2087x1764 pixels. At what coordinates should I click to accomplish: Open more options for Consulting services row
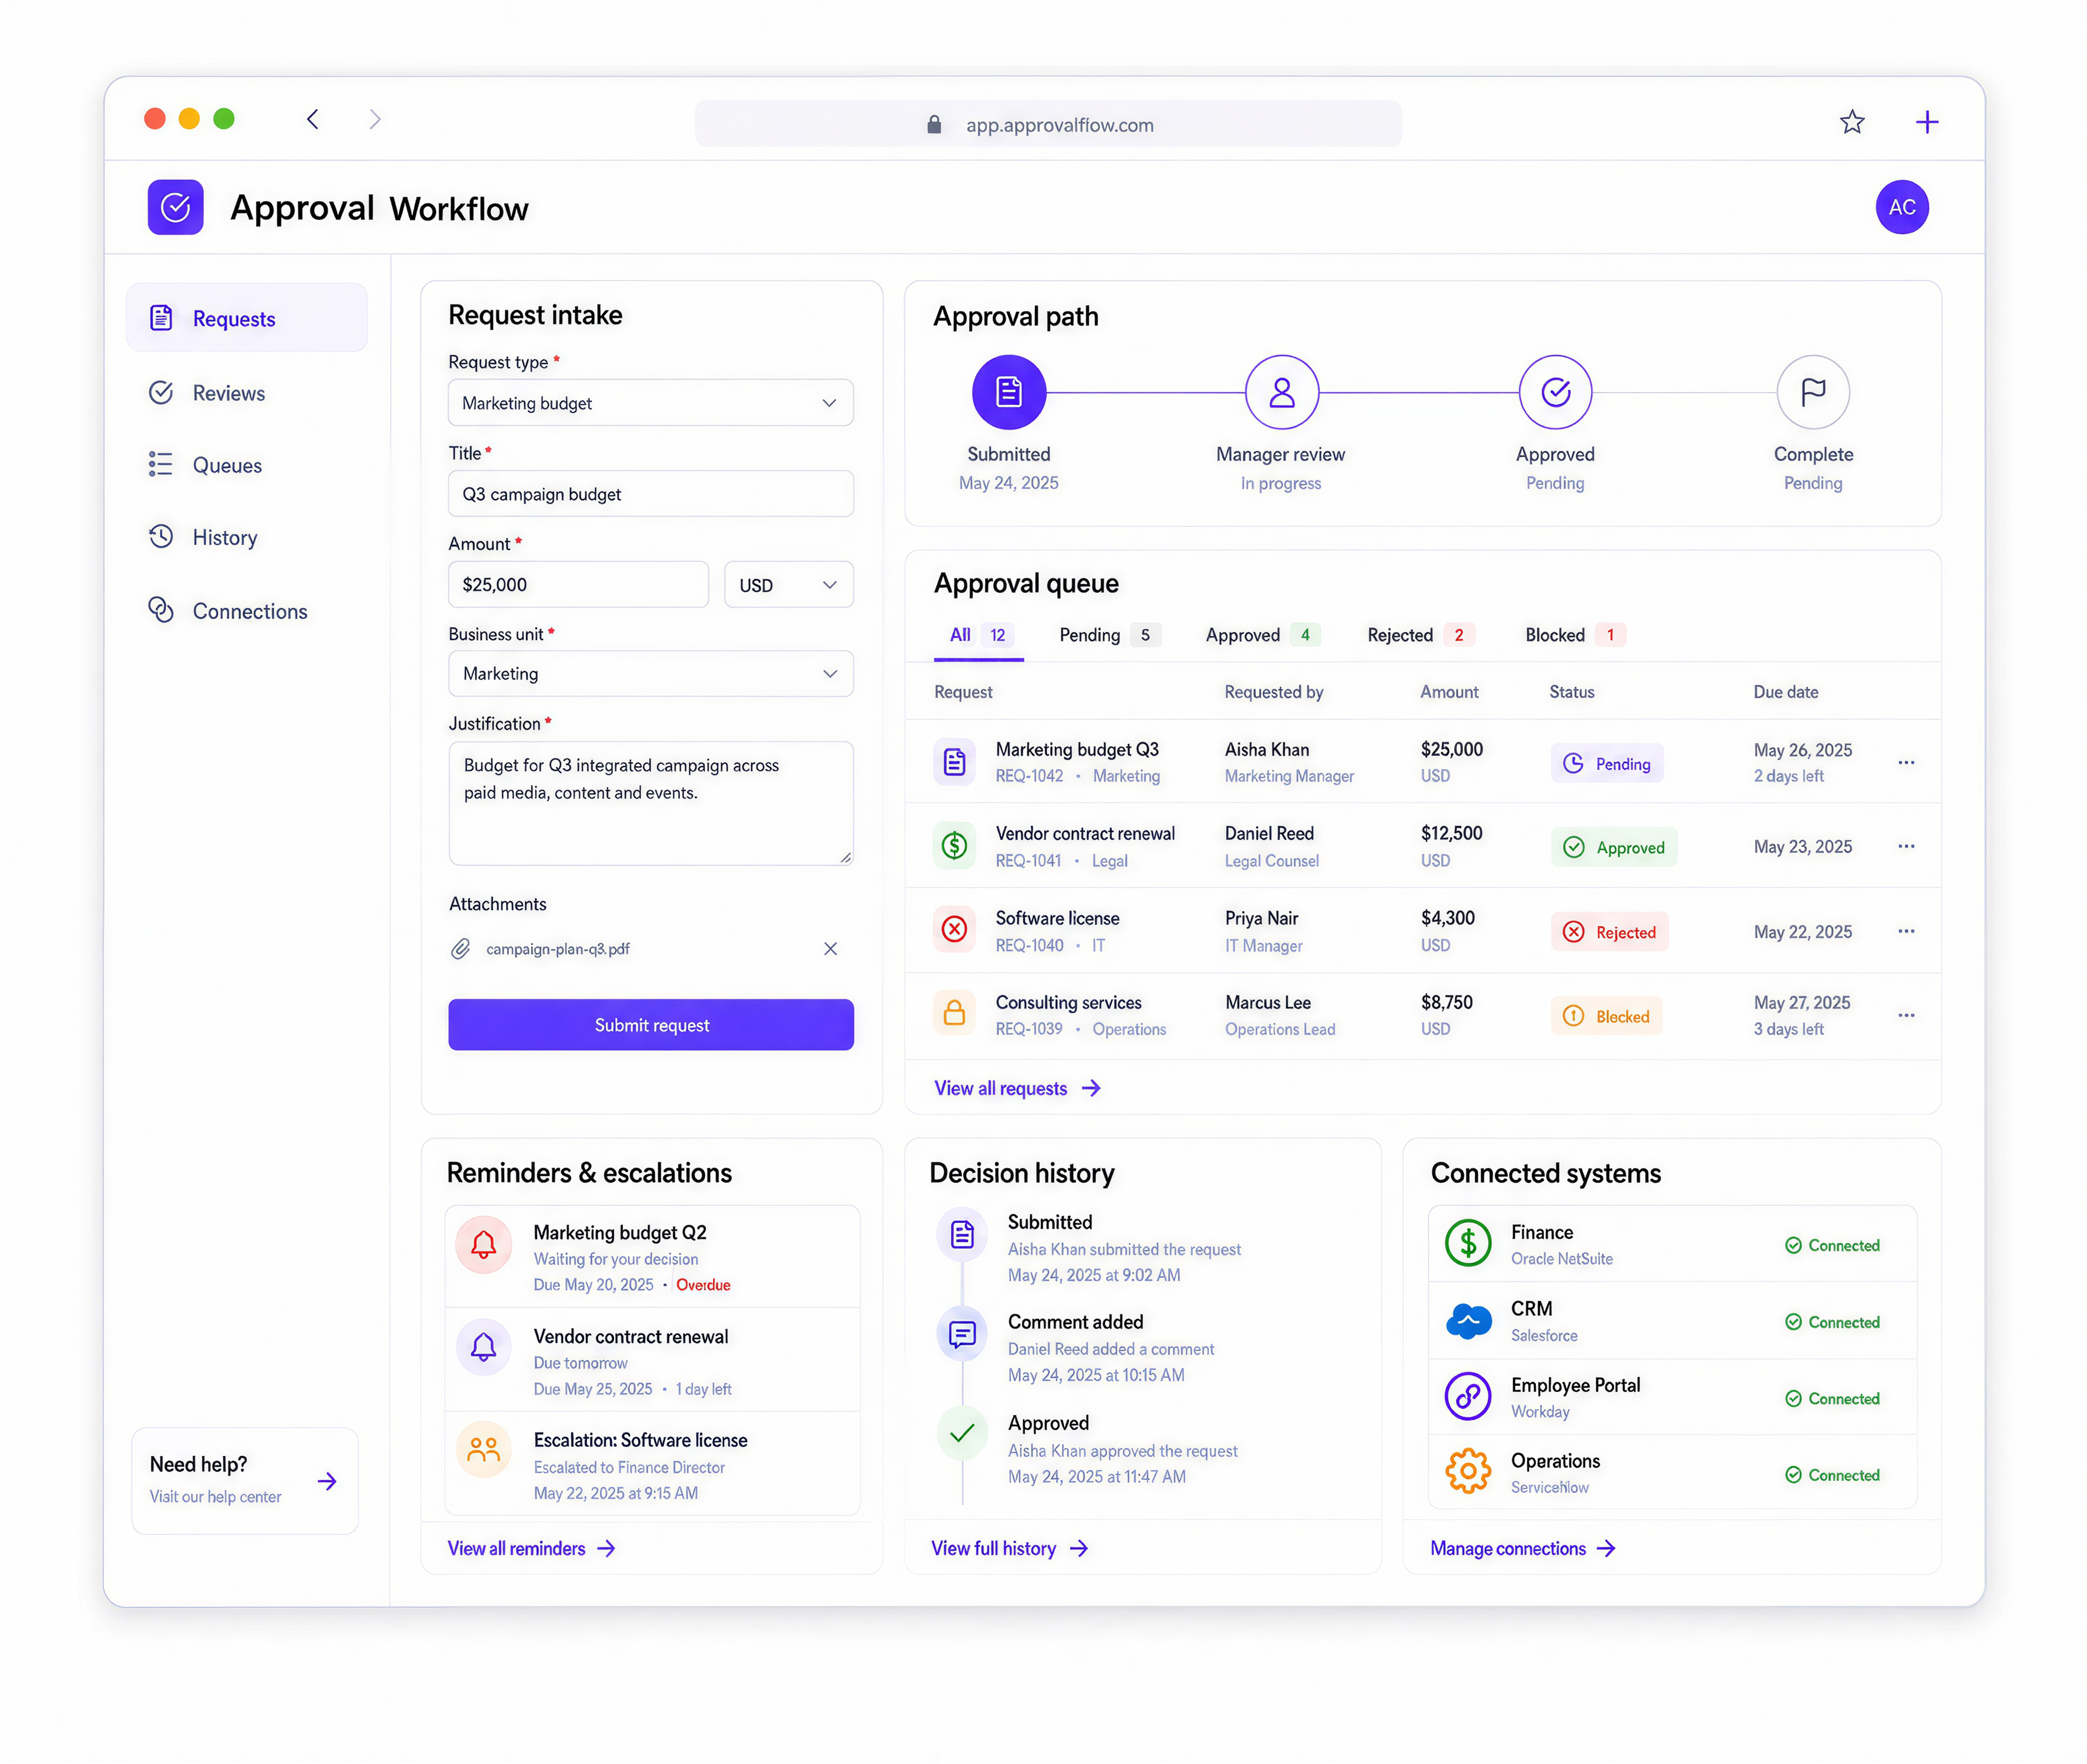[1906, 1015]
